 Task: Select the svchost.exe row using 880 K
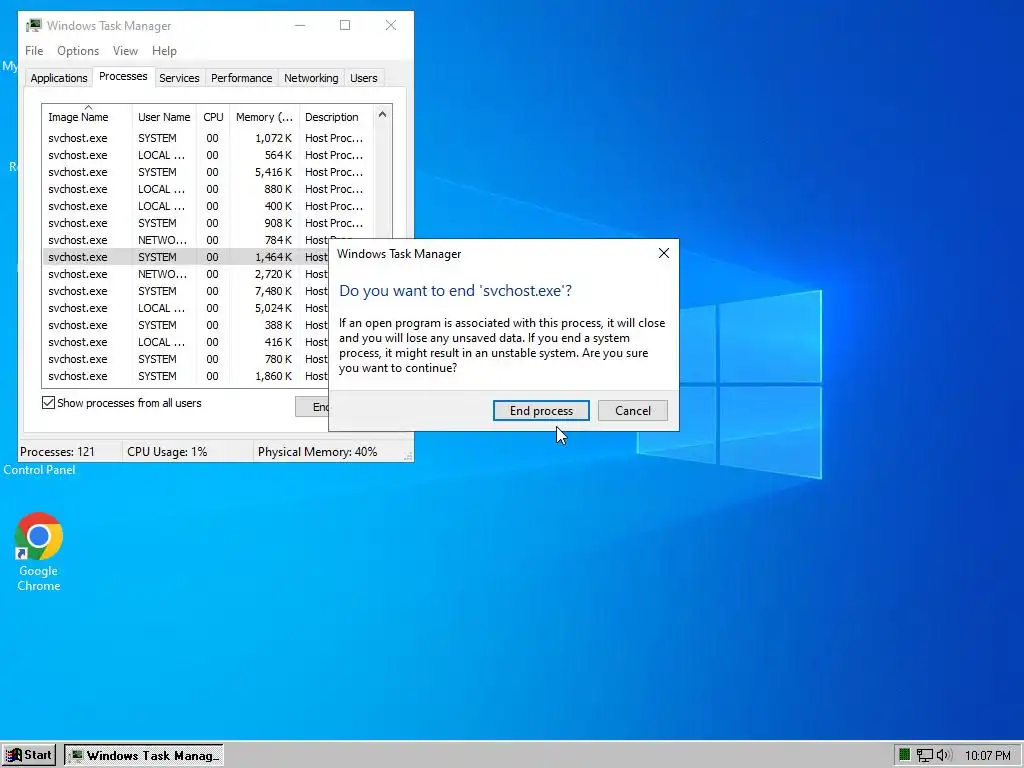tap(209, 189)
